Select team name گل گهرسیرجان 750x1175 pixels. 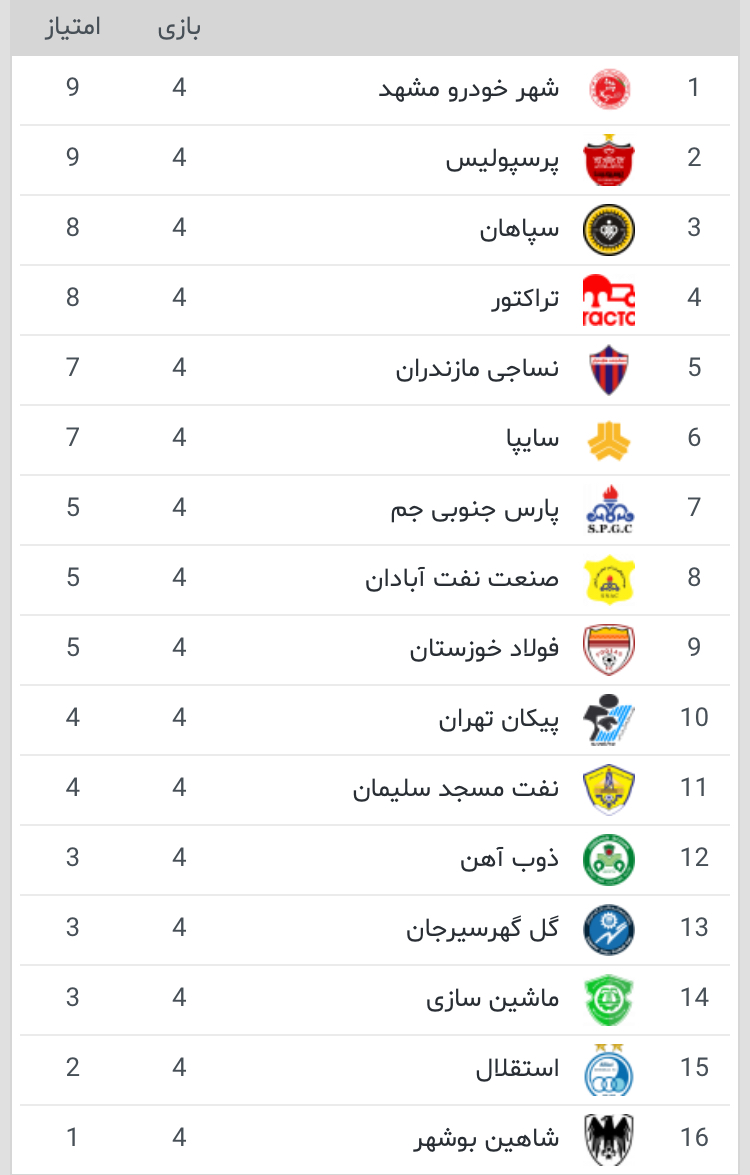click(x=483, y=929)
